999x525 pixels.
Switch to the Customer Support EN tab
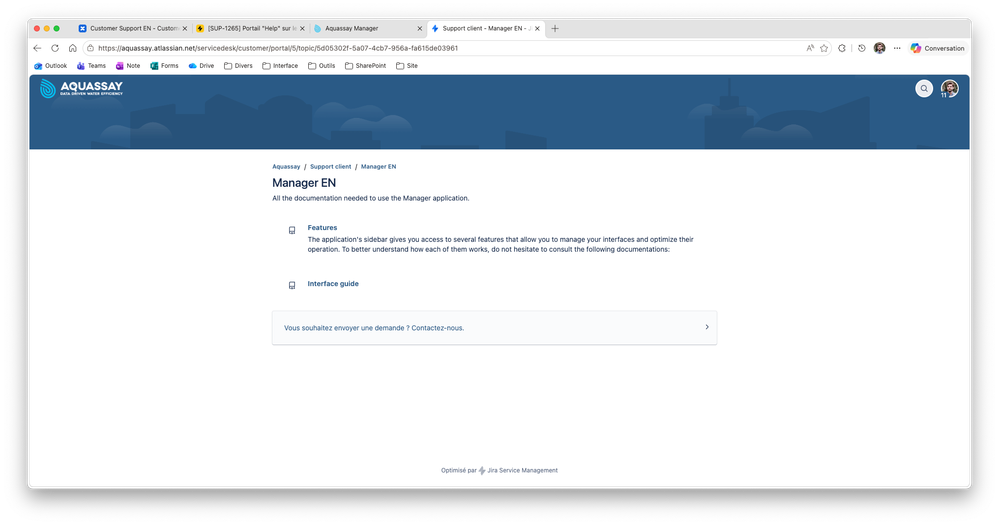[x=133, y=29]
